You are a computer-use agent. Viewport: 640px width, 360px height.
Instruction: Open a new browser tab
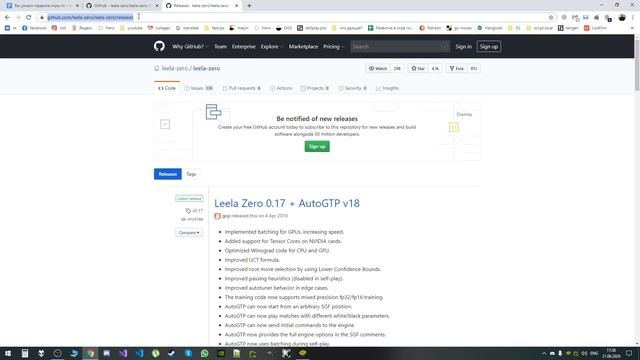[x=249, y=6]
